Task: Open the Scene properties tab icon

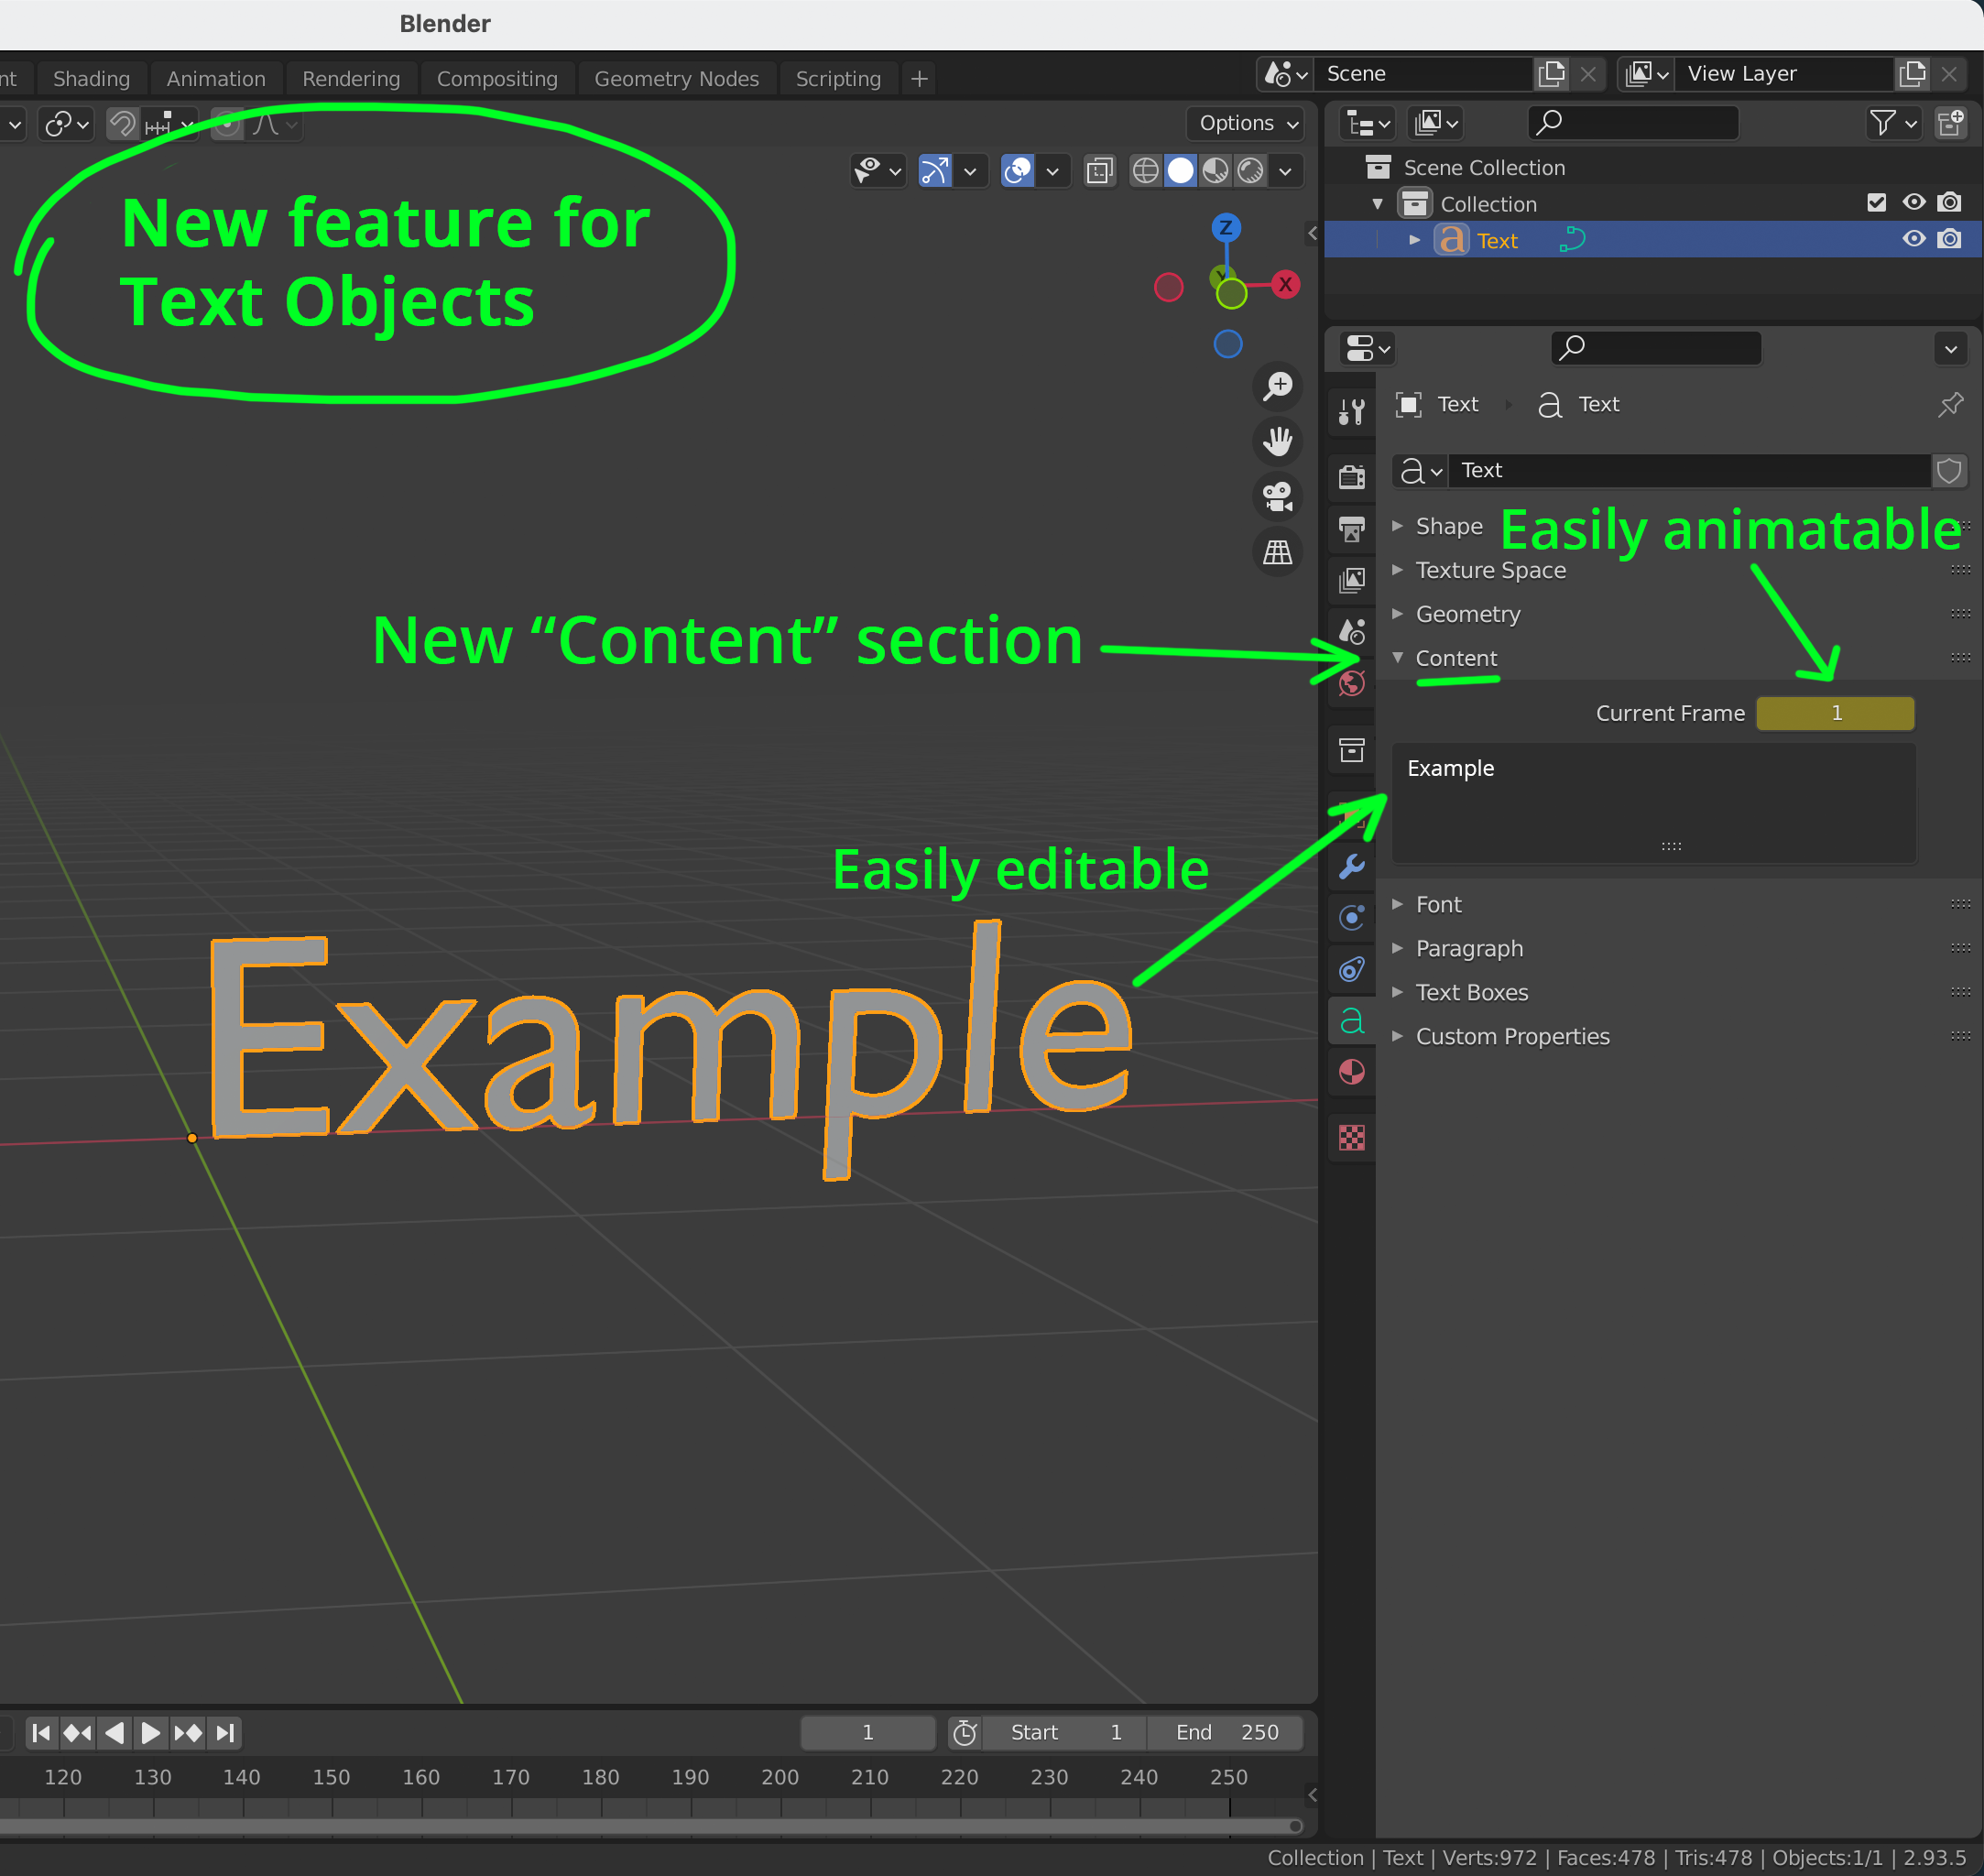Action: [x=1352, y=631]
